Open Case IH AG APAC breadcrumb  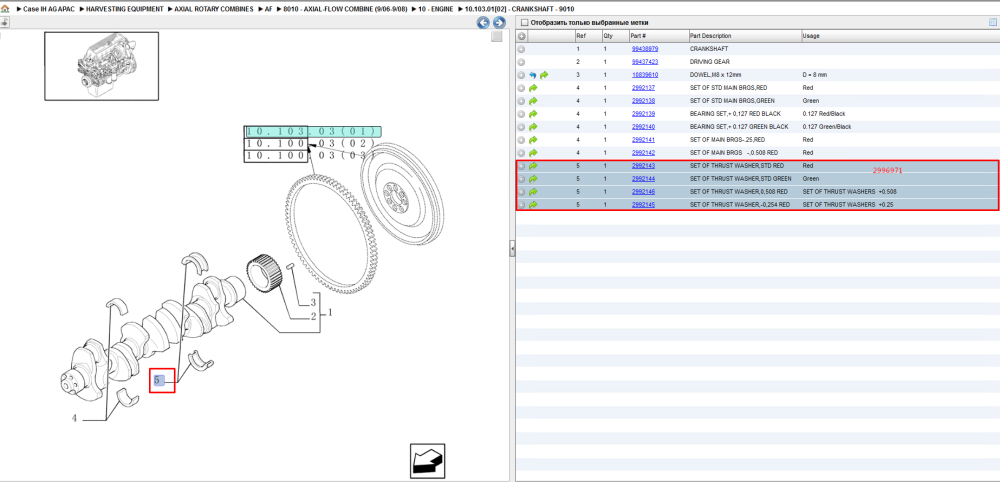coord(49,10)
